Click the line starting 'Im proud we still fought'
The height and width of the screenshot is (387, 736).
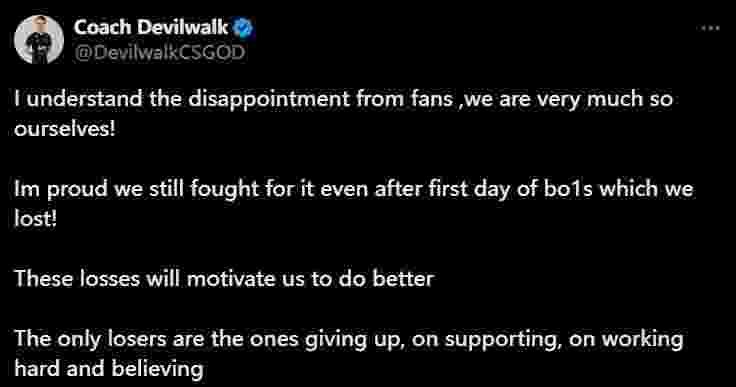coord(353,189)
